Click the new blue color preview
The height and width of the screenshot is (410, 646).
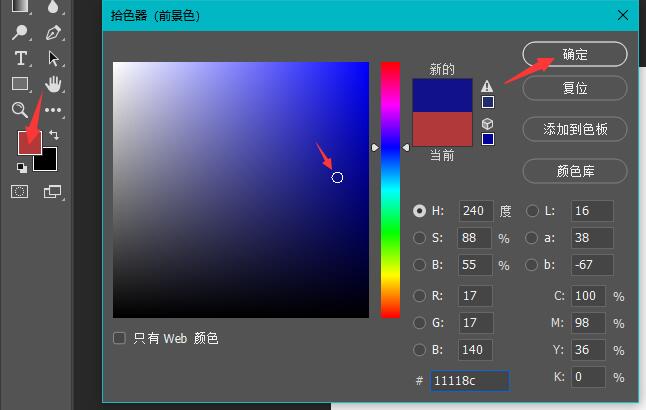point(442,95)
